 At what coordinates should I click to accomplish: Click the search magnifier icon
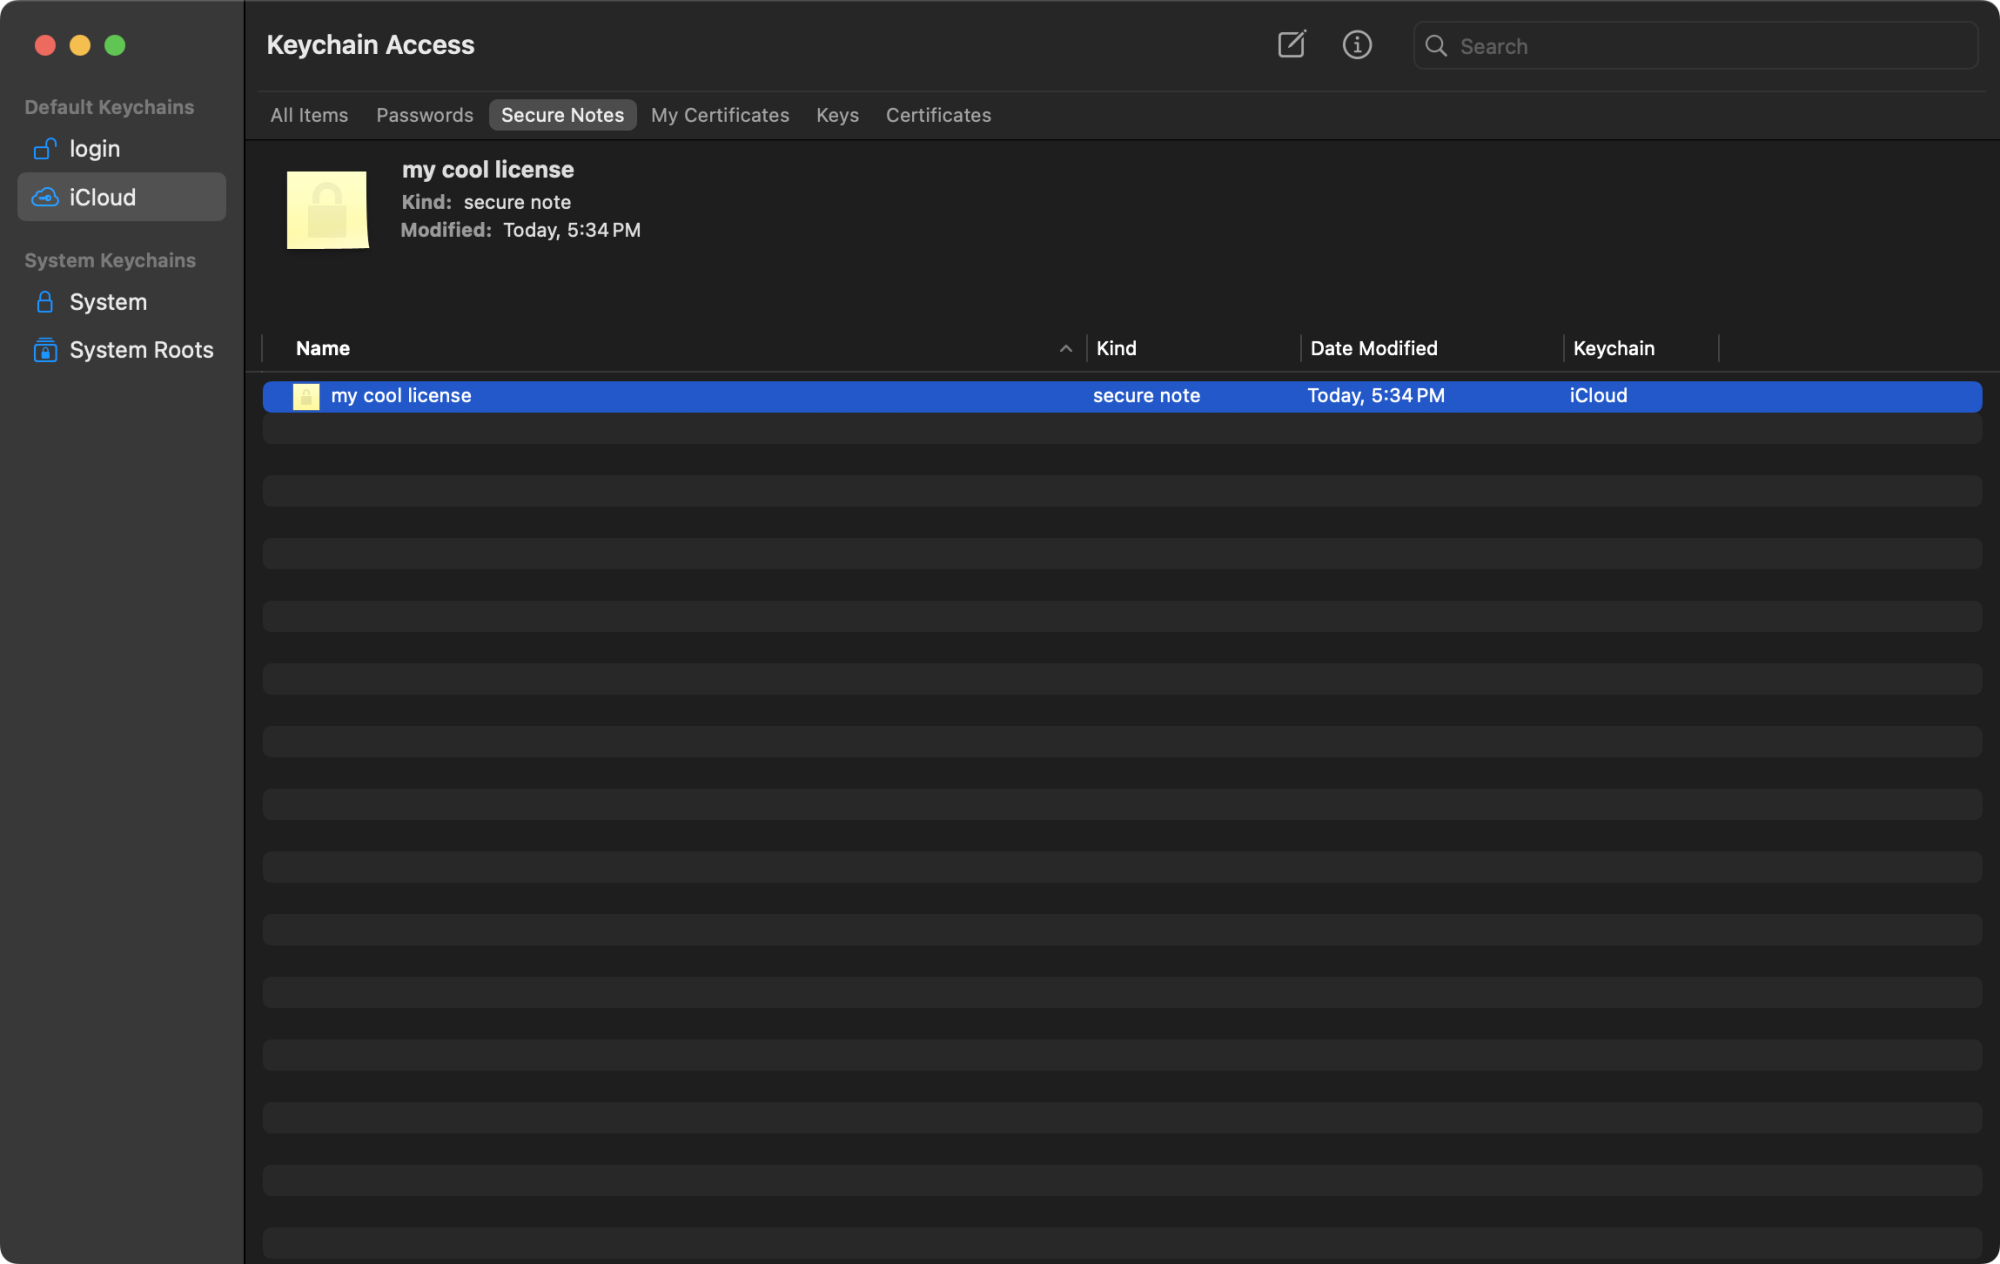tap(1436, 46)
